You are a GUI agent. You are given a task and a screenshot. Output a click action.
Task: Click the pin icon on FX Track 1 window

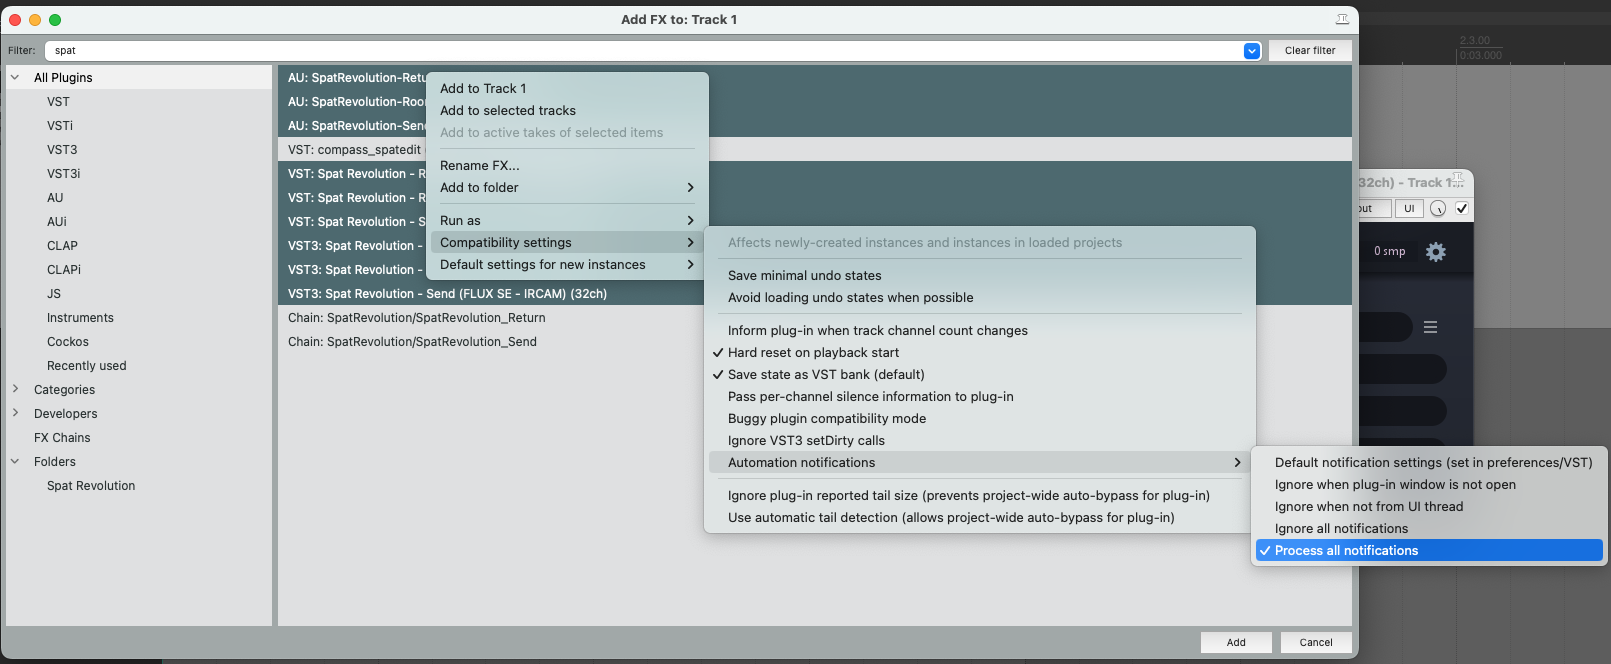coord(1458,180)
